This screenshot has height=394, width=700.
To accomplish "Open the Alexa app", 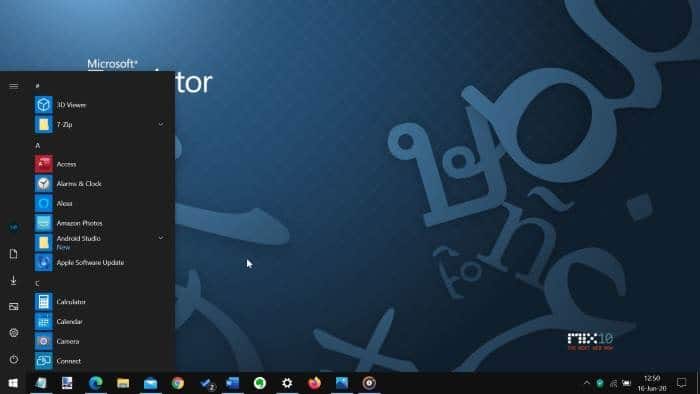I will 100,203.
